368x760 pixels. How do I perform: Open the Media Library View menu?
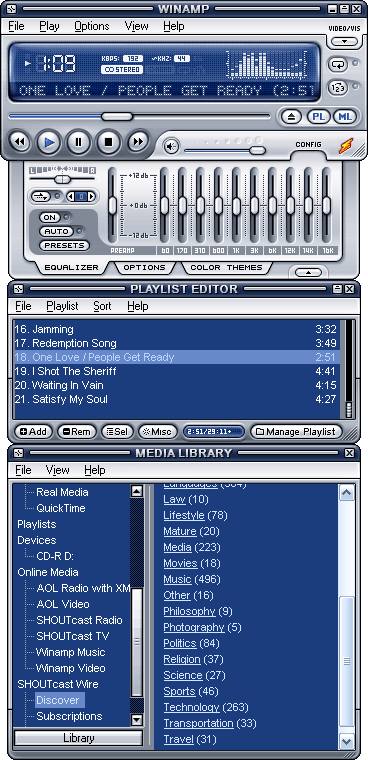[x=58, y=470]
